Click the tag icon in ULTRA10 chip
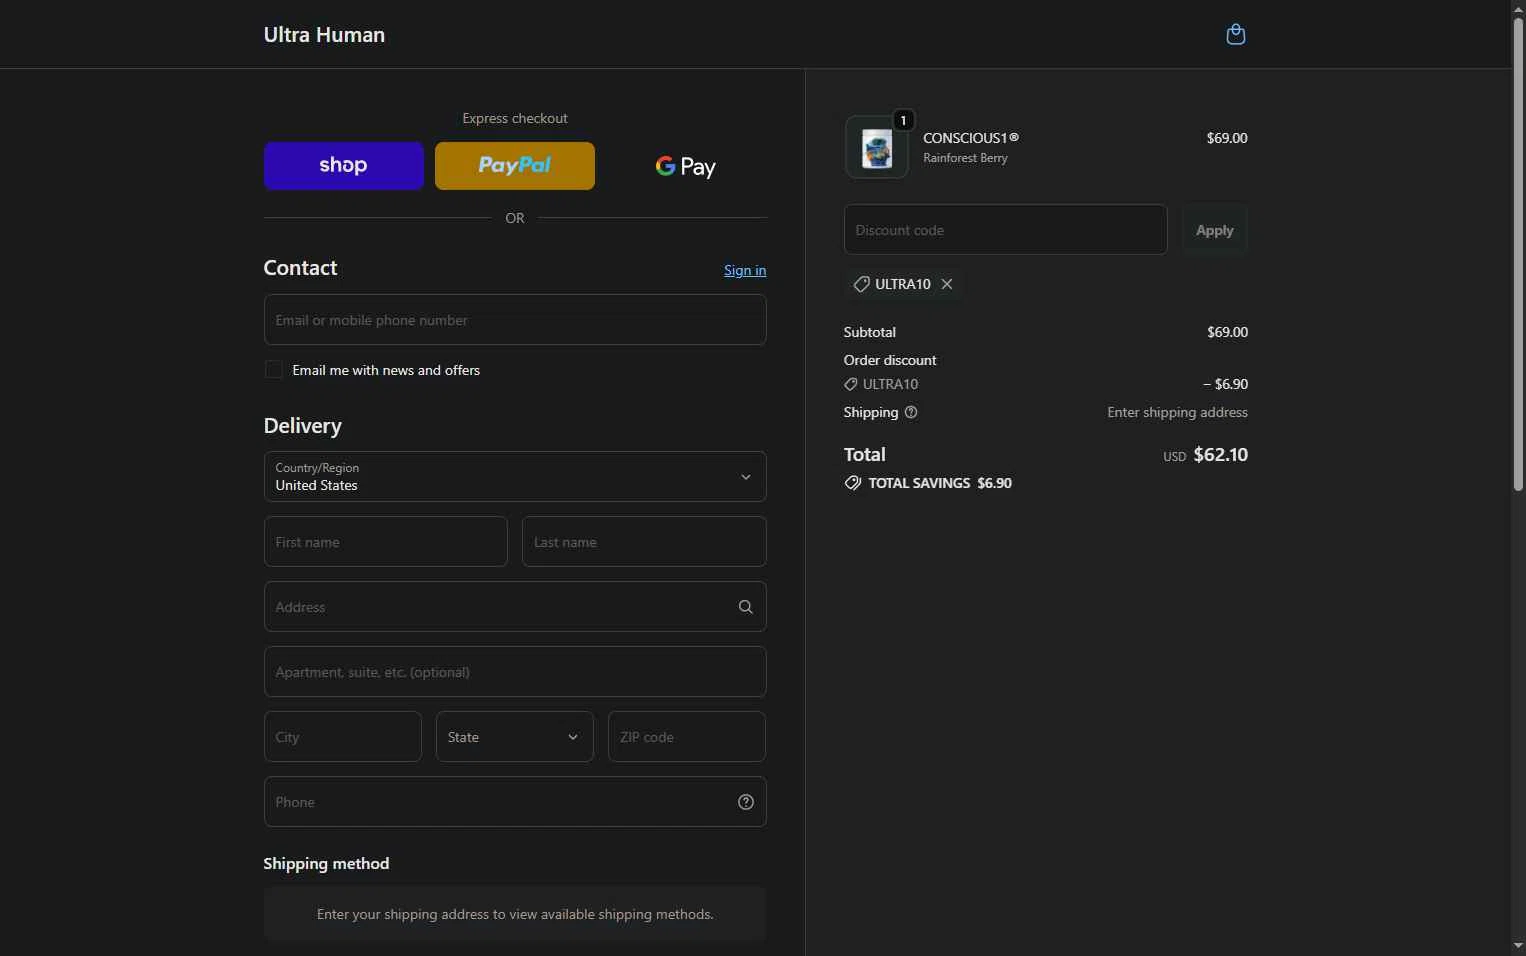 click(861, 284)
